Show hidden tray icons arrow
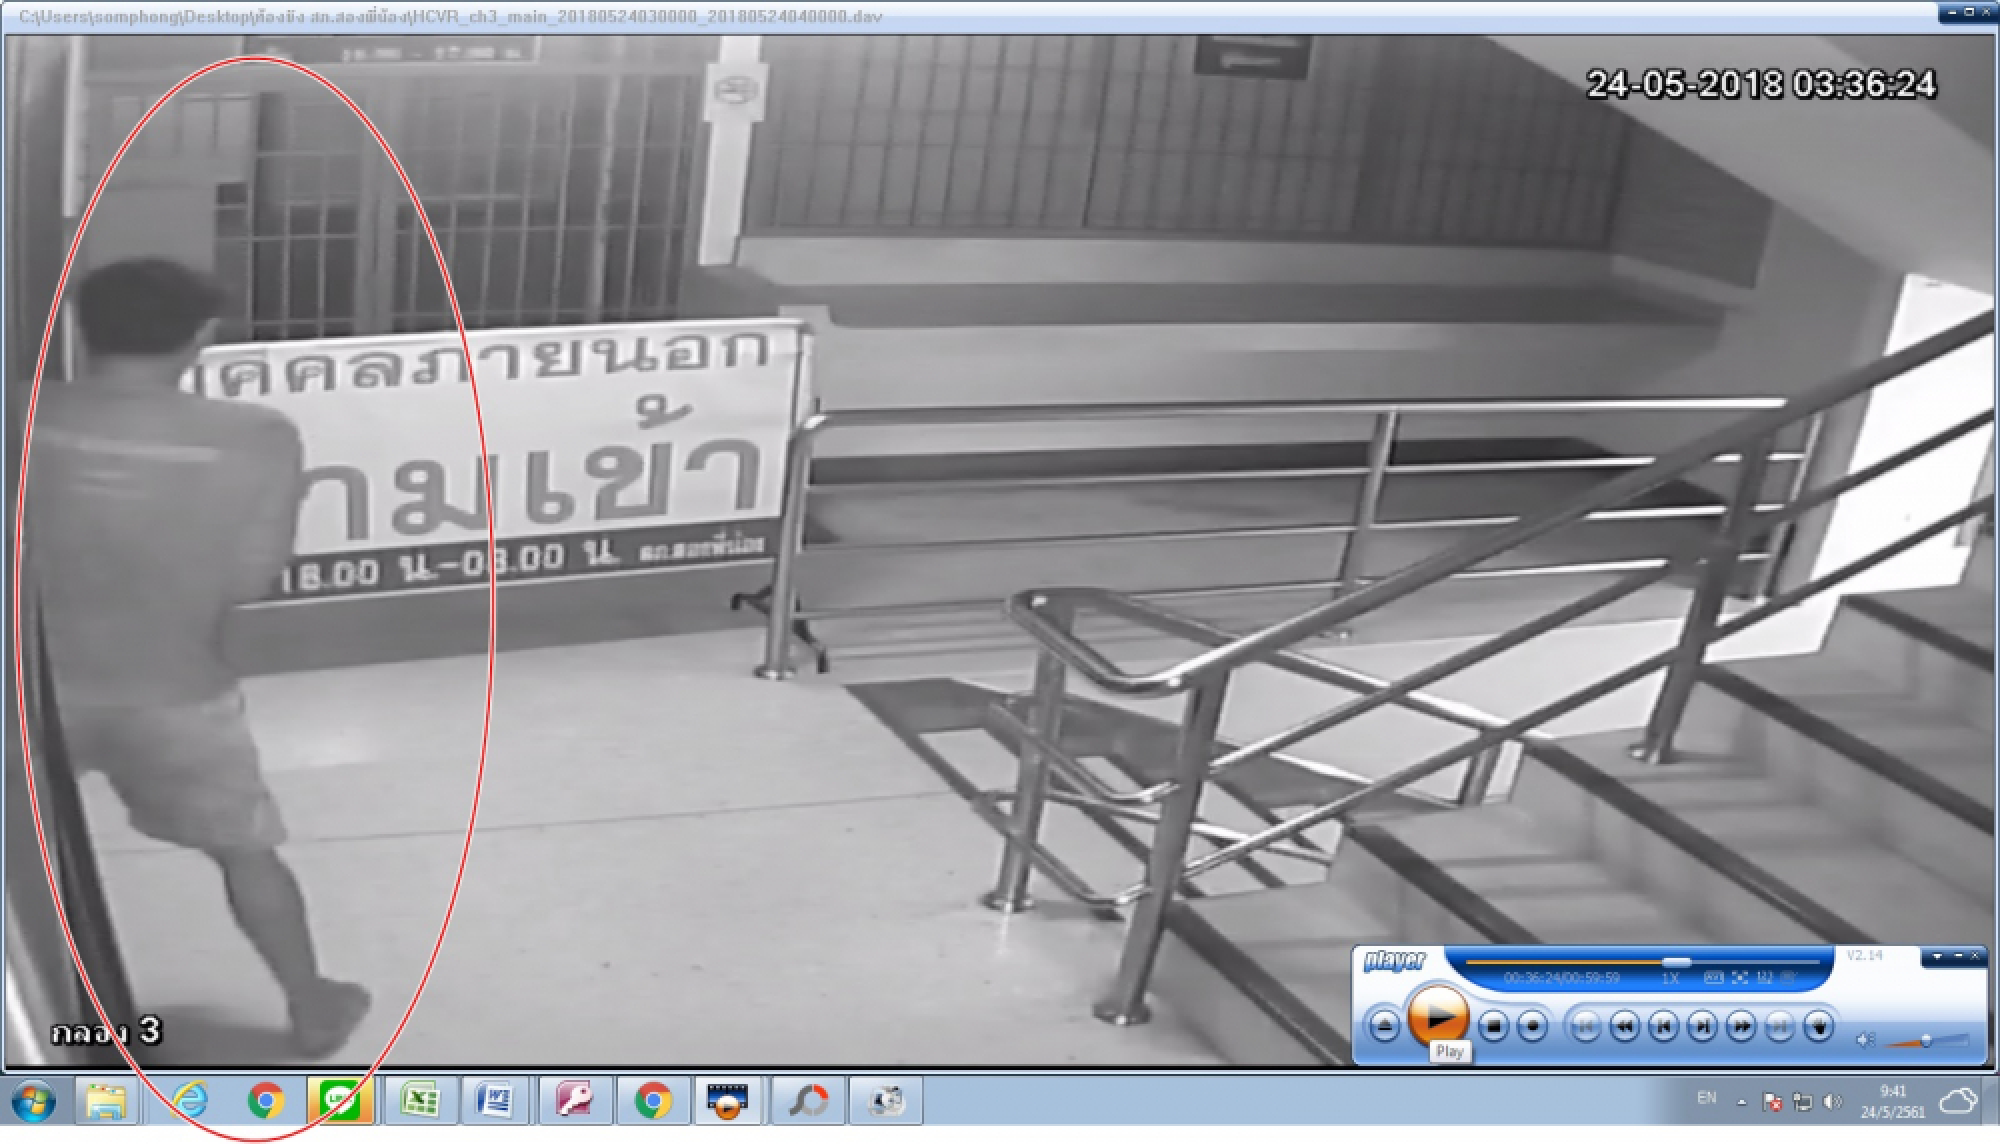2000x1144 pixels. (1741, 1102)
